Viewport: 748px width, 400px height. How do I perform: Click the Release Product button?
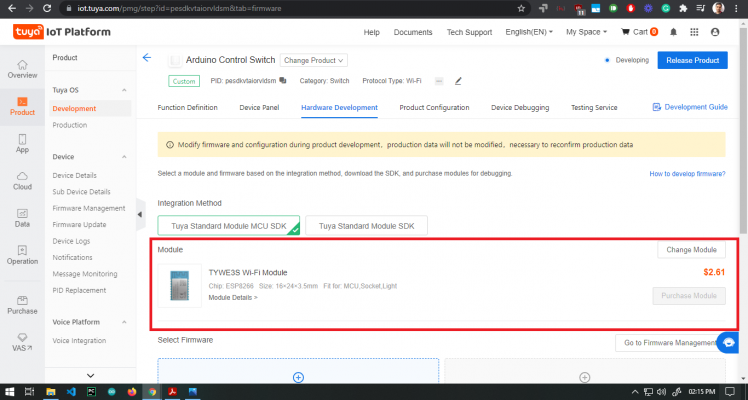click(692, 60)
